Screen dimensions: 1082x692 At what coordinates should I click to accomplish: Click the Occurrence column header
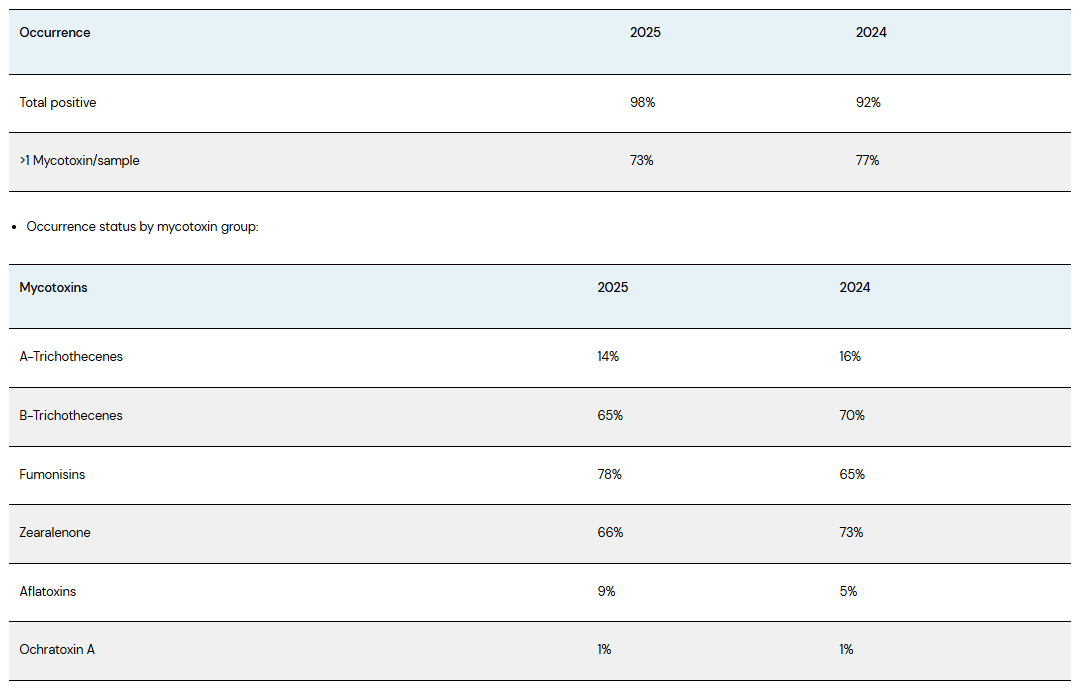(x=55, y=33)
